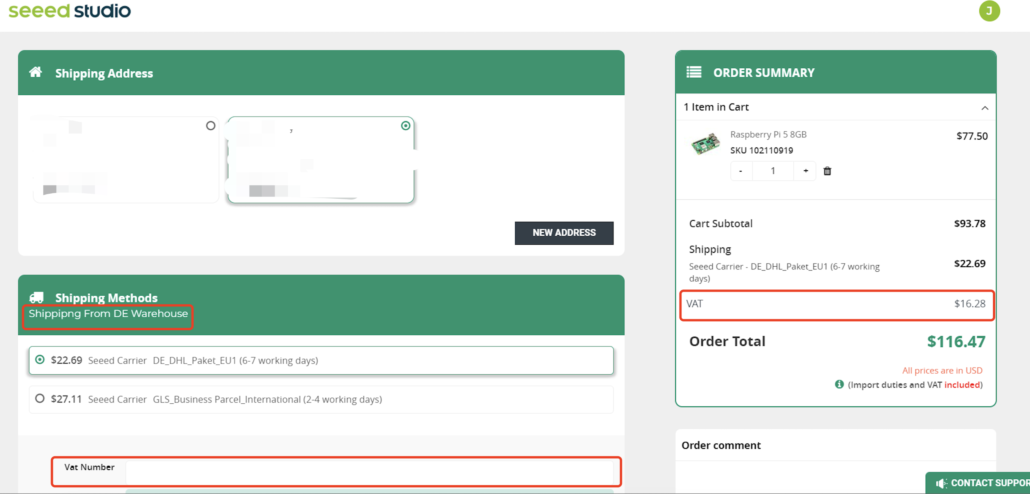Increase item quantity with plus button
The width and height of the screenshot is (1030, 494).
tap(806, 171)
